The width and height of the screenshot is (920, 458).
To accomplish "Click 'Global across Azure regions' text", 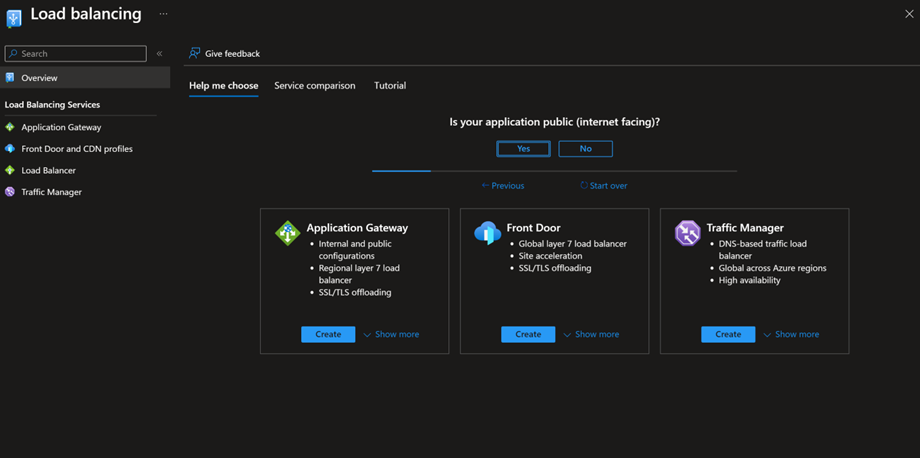I will pyautogui.click(x=773, y=269).
